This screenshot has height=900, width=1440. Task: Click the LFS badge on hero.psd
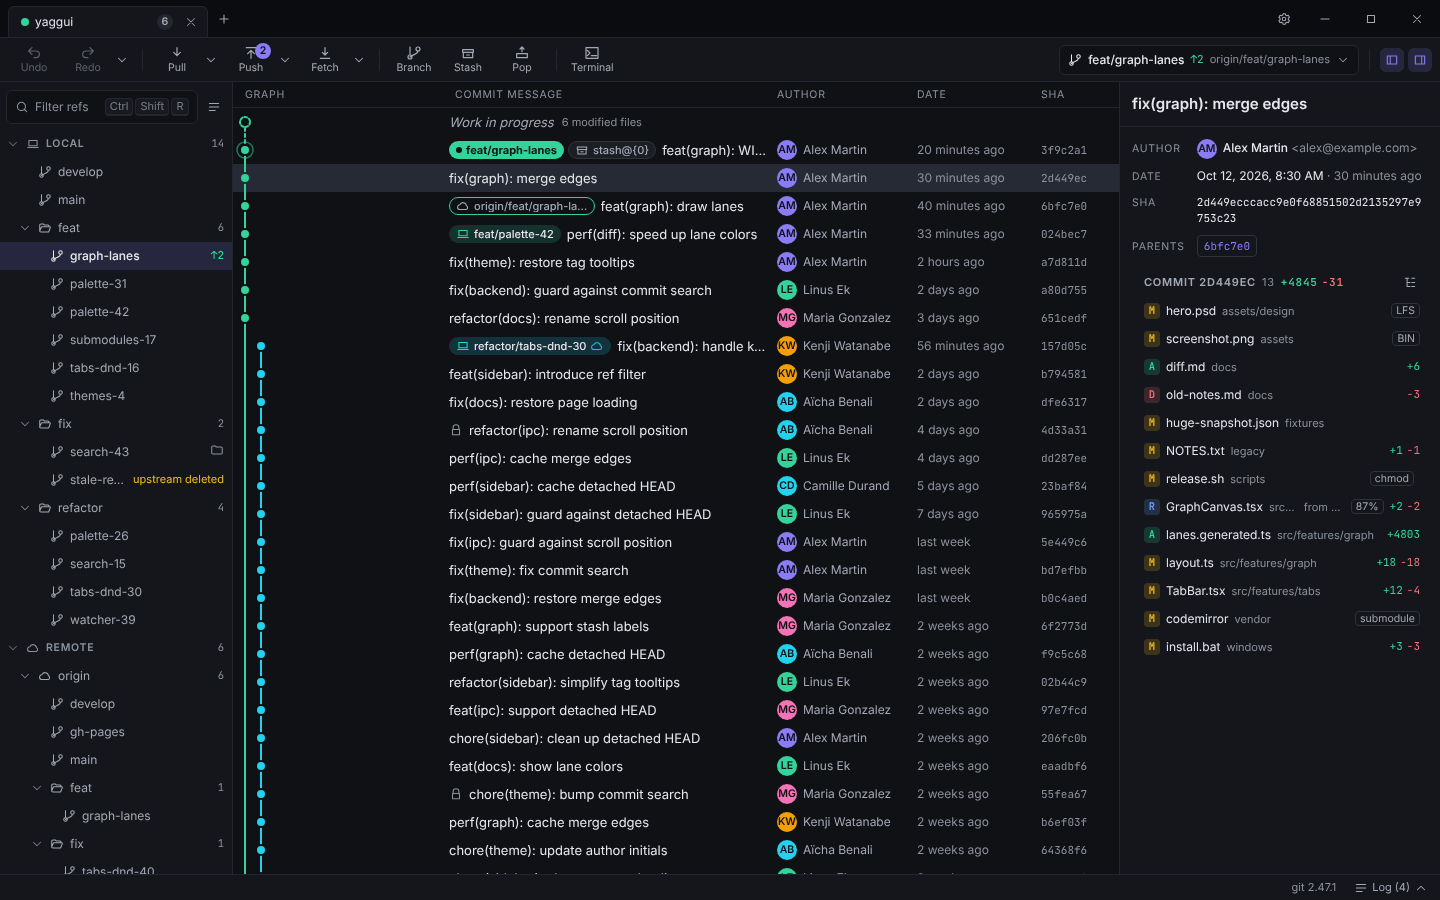[1405, 311]
